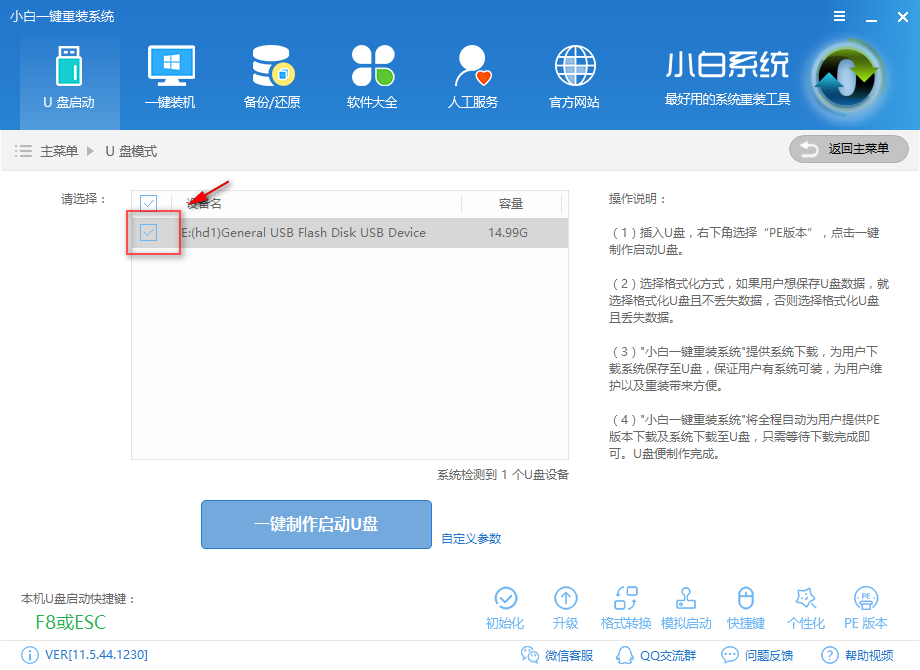Viewport: 920px width, 670px height.
Task: Return via 返回主菜单 button
Action: (848, 149)
